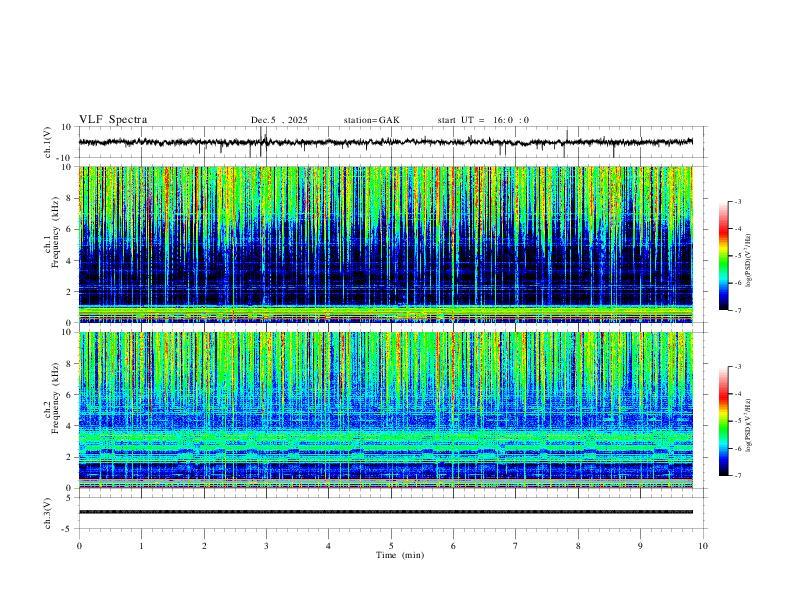The width and height of the screenshot is (792, 612).
Task: Click the ch.2 spectrogram plot area
Action: pyautogui.click(x=385, y=410)
